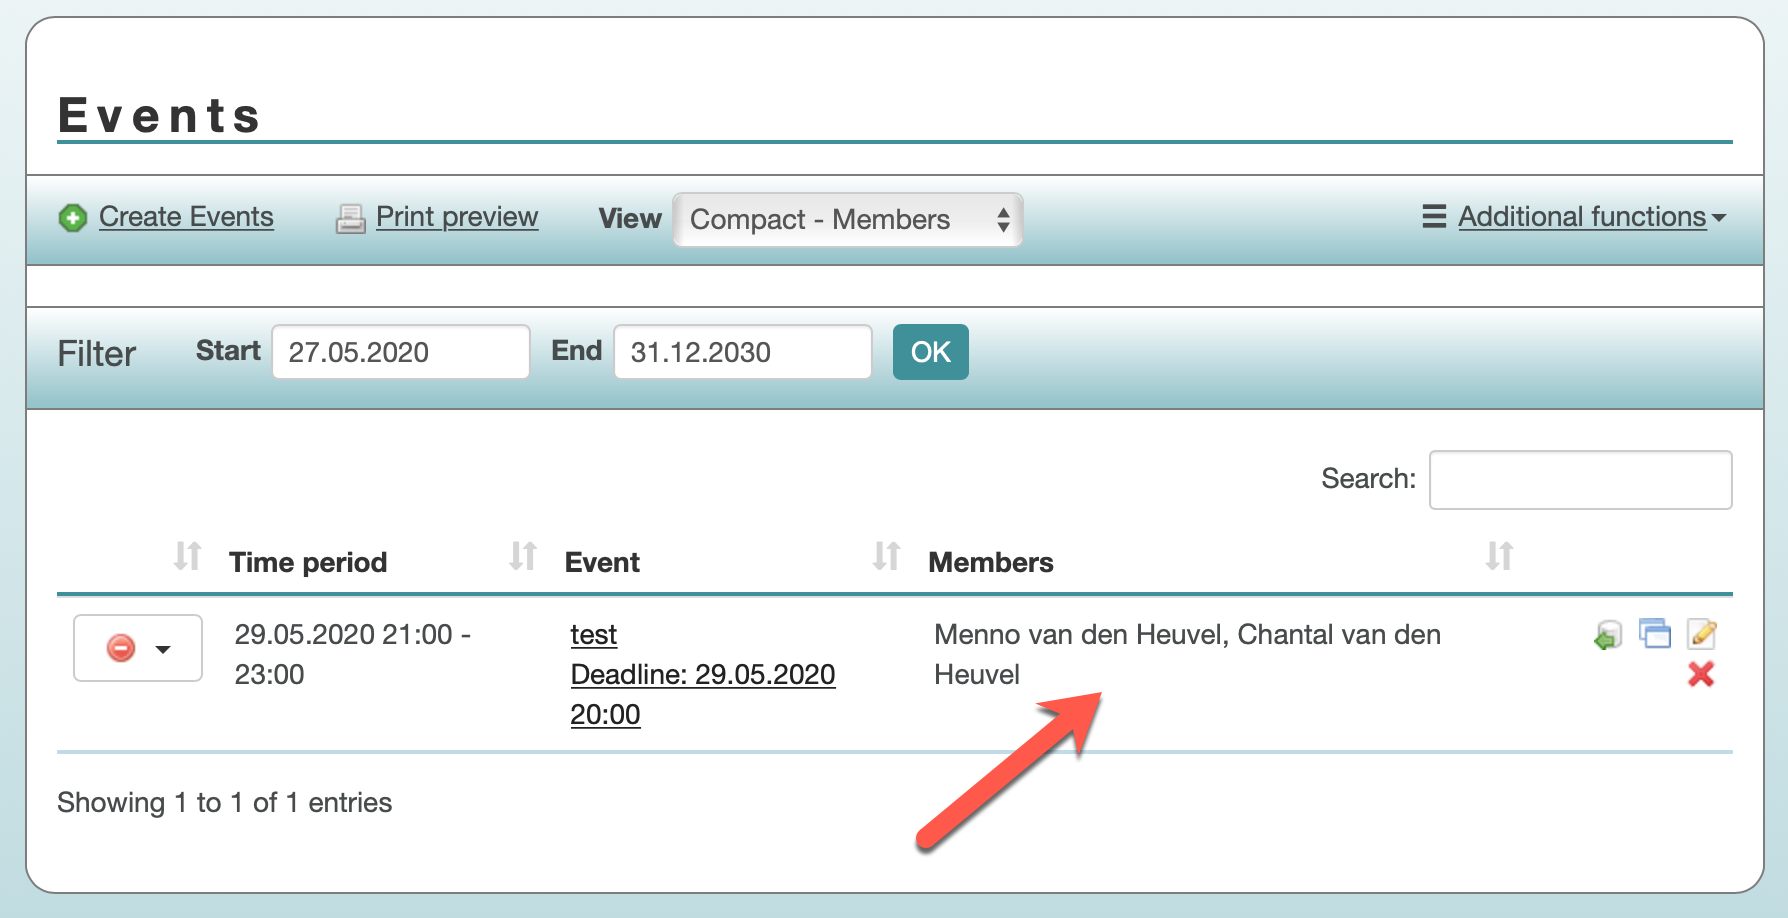Open the red status dropdown for test event
This screenshot has height=918, width=1788.
click(x=138, y=649)
